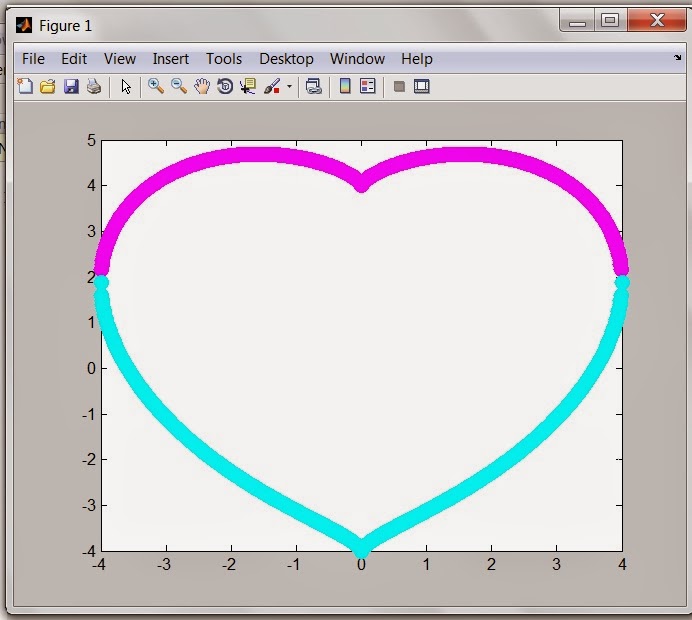692x620 pixels.
Task: Select the Zoom In magnifier tool
Action: point(155,87)
